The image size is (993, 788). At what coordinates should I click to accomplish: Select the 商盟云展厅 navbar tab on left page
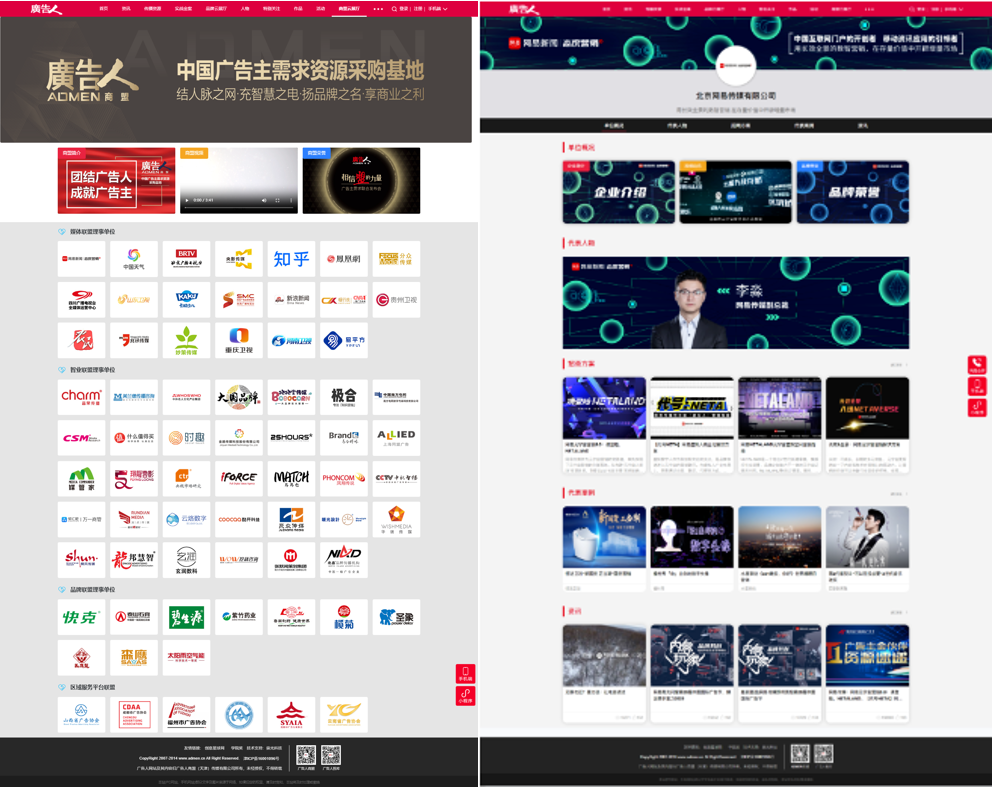pos(349,9)
